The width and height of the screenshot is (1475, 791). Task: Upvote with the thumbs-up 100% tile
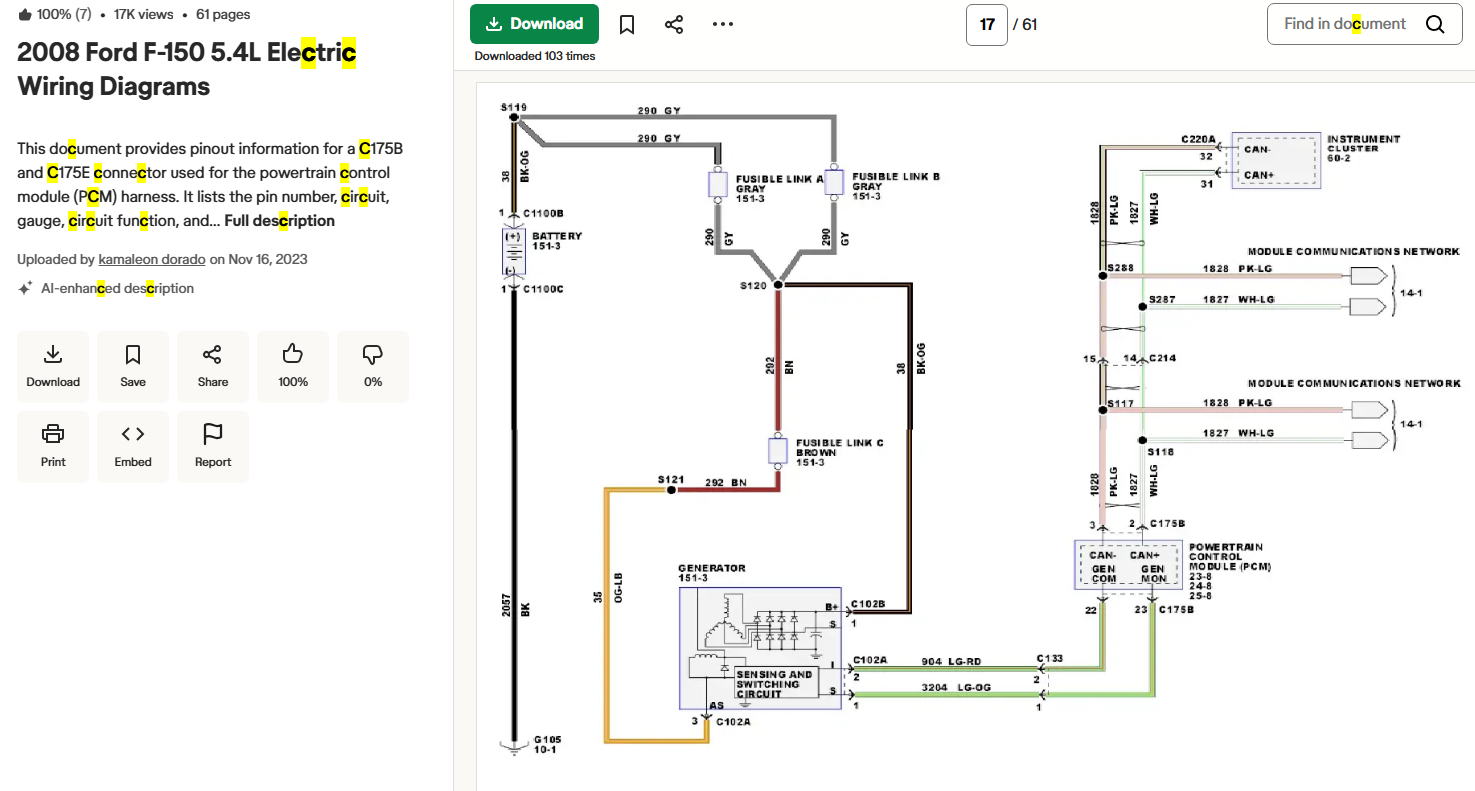pos(293,367)
